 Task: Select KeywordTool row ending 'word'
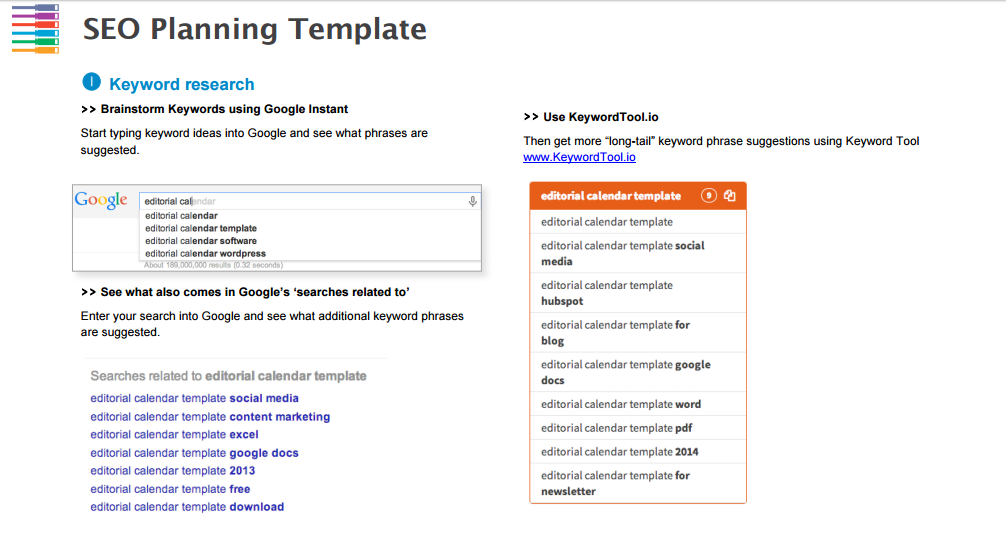638,404
